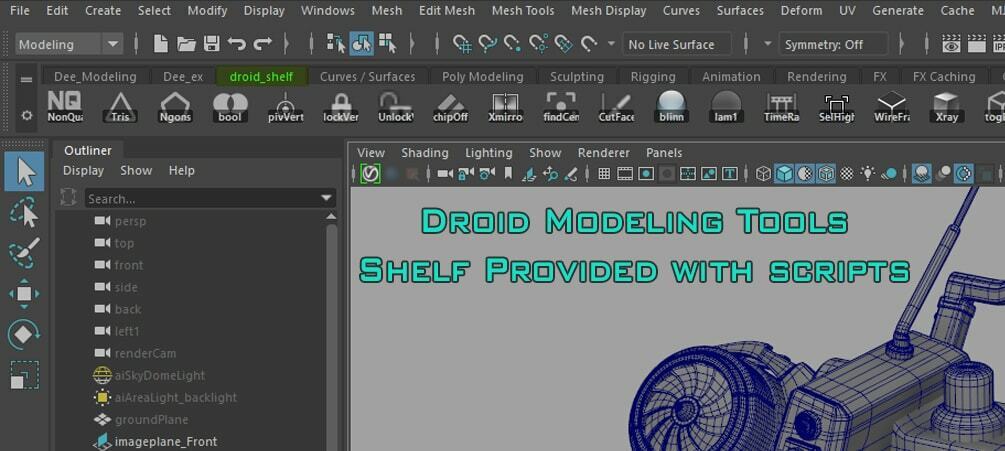Save the scene with the floppy disk icon
Screen dimensions: 1005x451
pyautogui.click(x=212, y=44)
